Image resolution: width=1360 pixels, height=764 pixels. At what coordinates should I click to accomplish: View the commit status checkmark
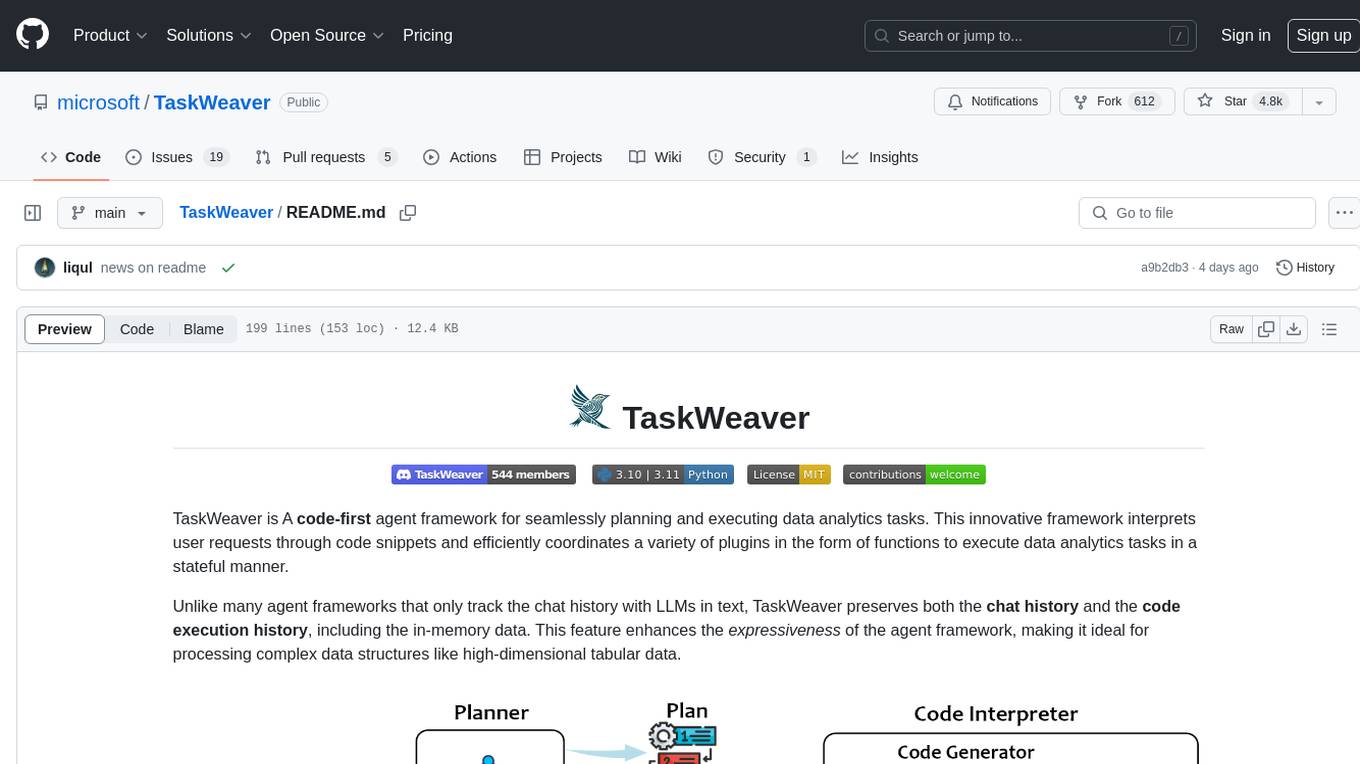click(228, 268)
